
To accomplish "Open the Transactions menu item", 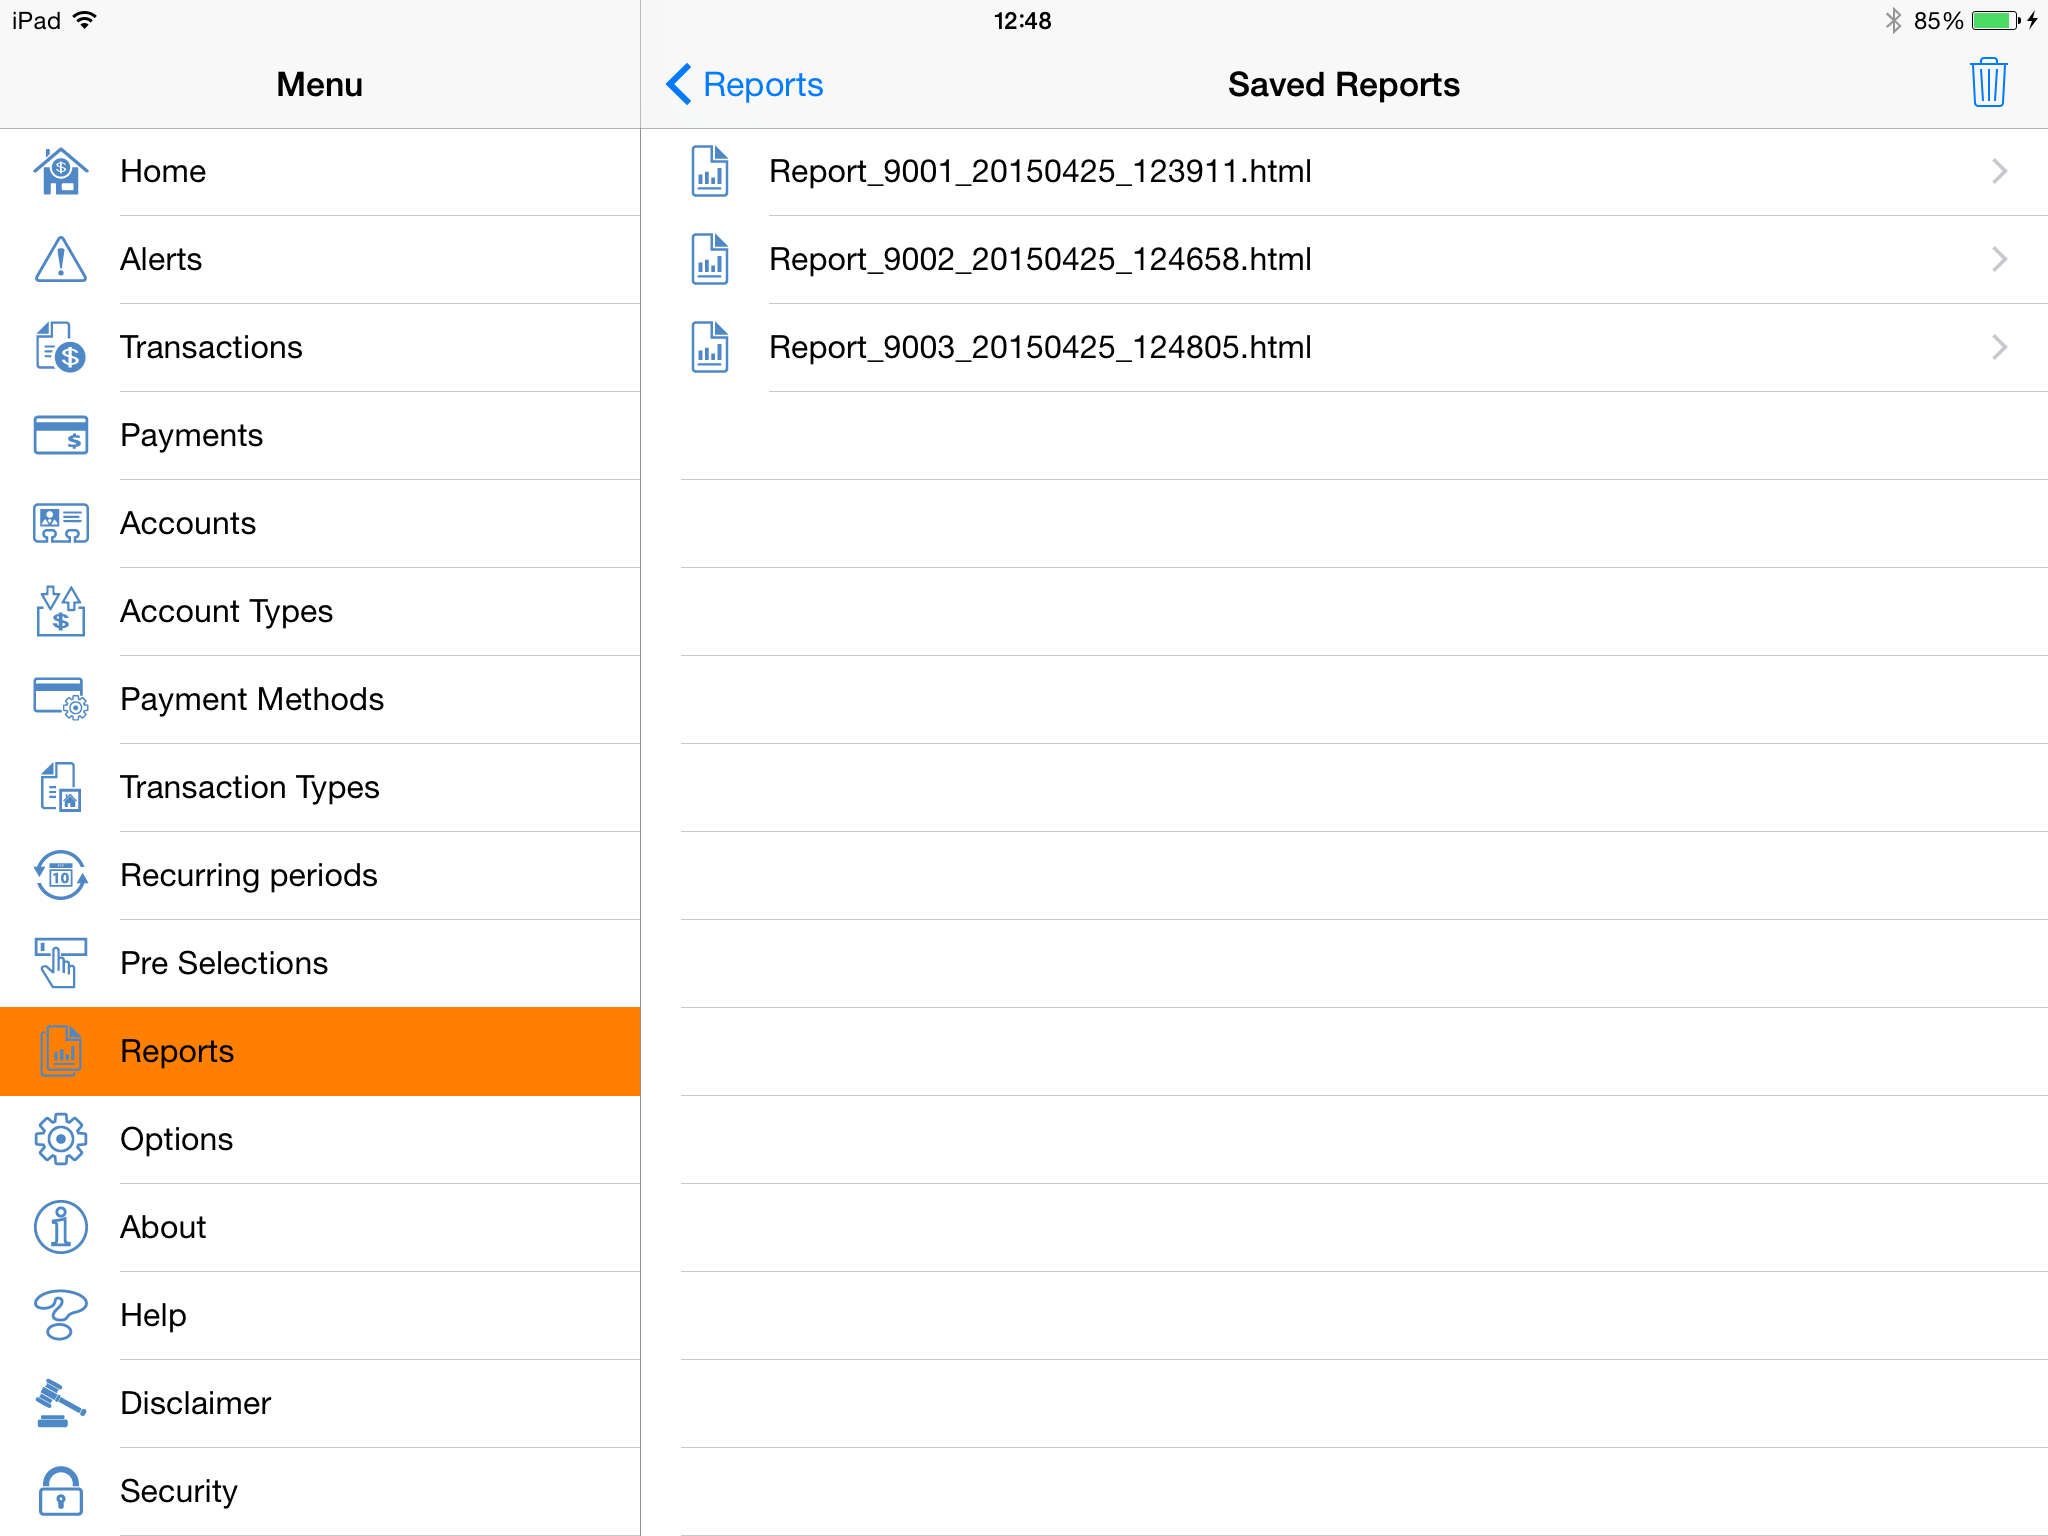I will pos(211,347).
